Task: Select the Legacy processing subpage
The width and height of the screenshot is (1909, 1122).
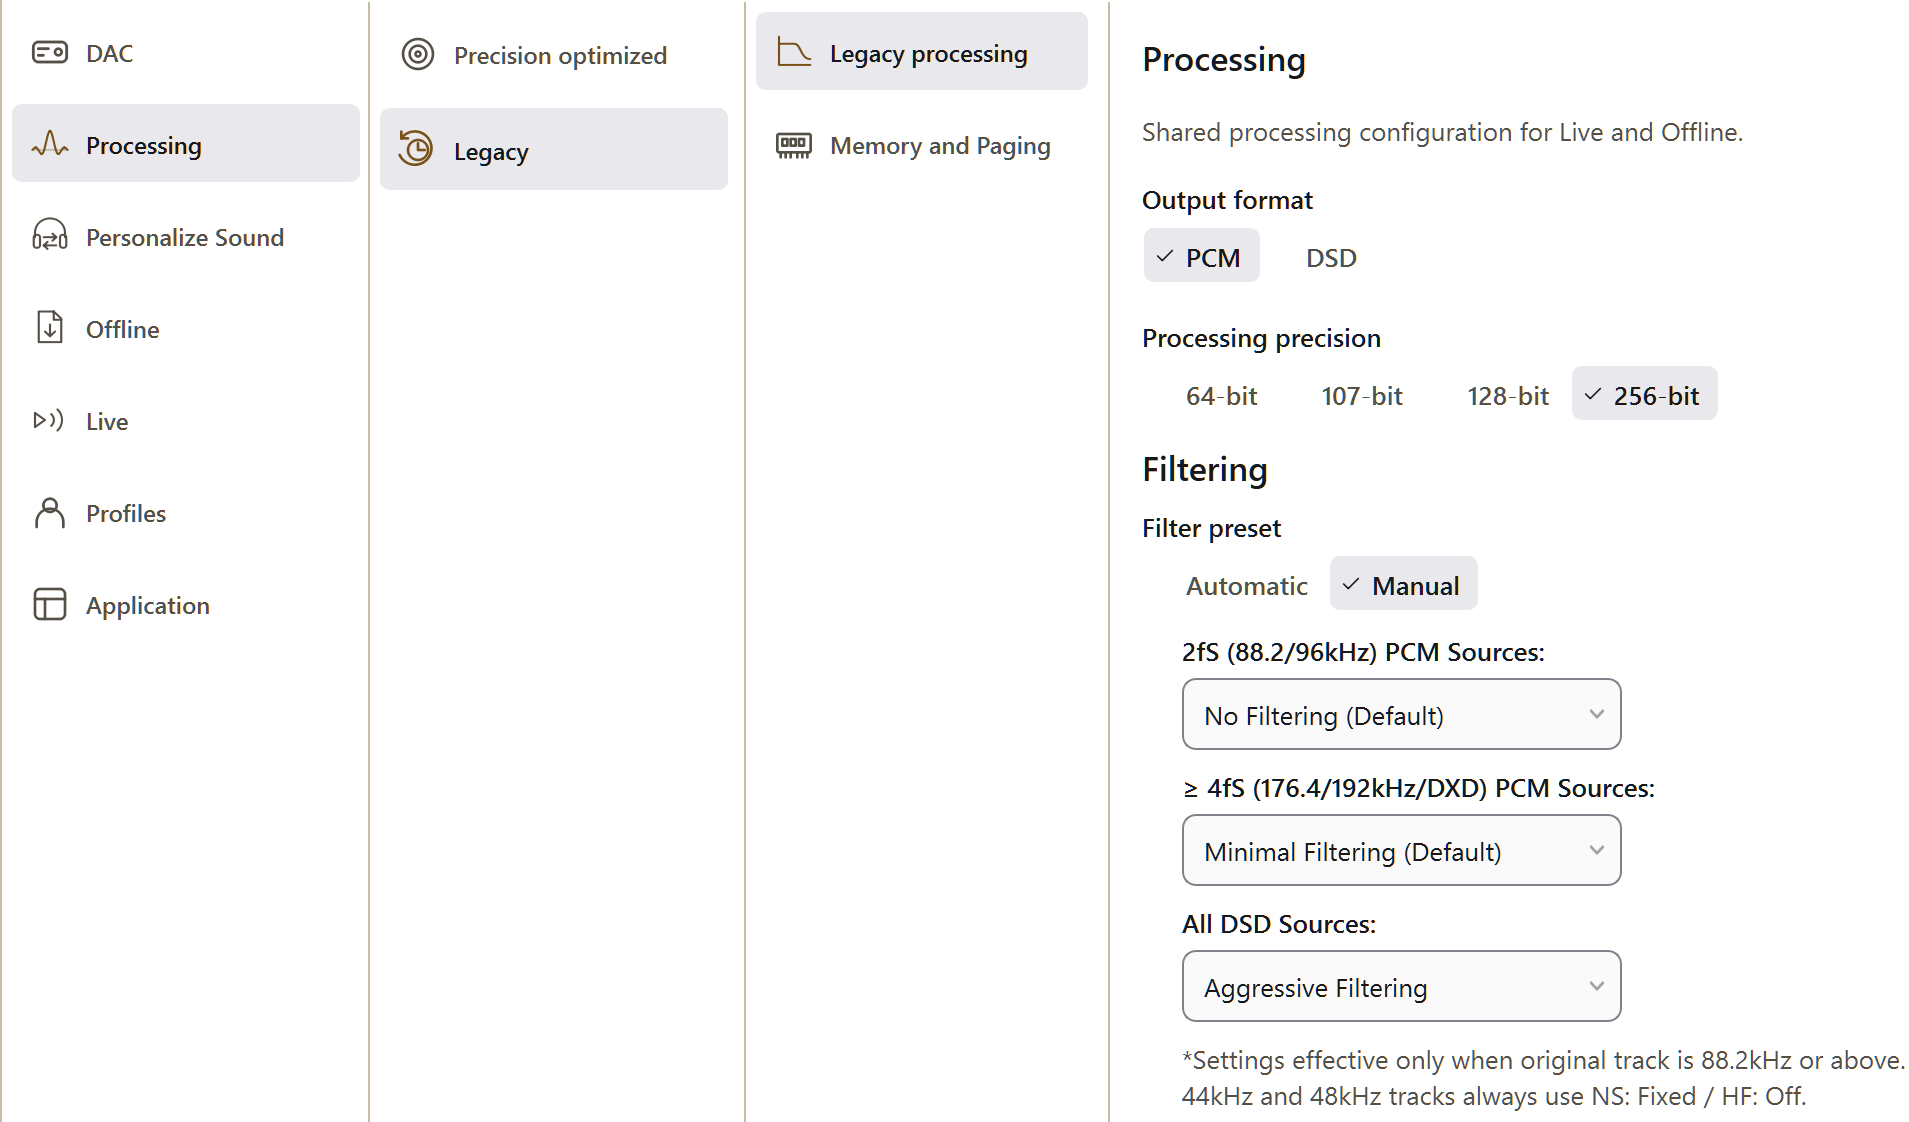Action: (x=922, y=52)
